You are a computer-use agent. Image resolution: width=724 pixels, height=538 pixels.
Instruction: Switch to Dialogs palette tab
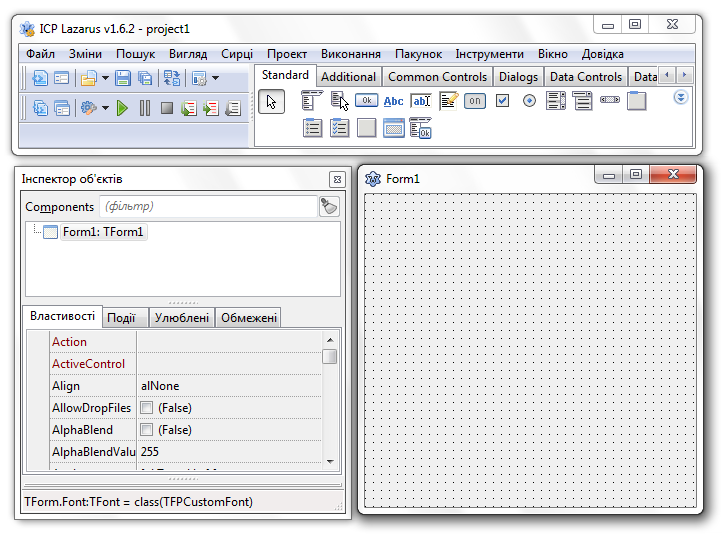pyautogui.click(x=518, y=77)
